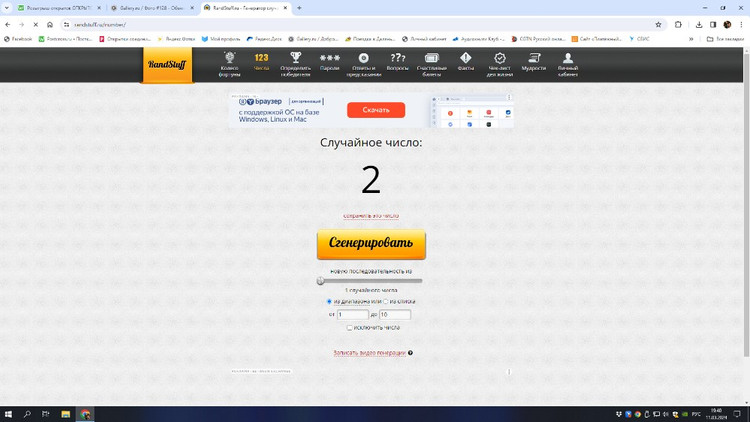This screenshot has width=750, height=422.
Task: Open the Факты exclamation icon
Action: [x=466, y=59]
